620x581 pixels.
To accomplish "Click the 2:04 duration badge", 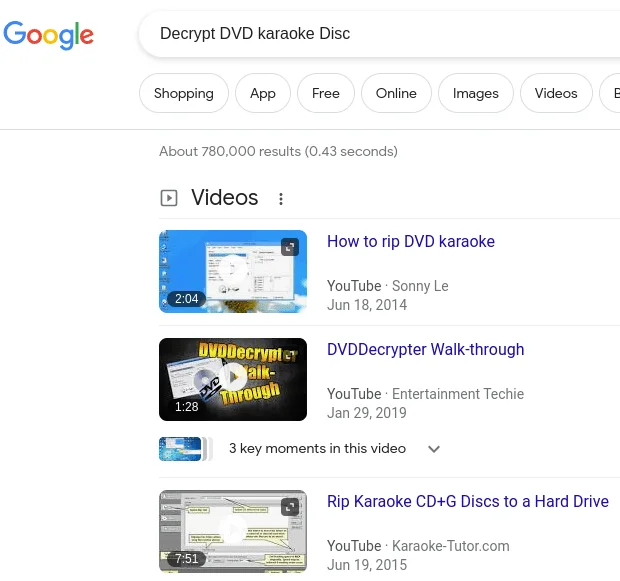I will coord(186,299).
